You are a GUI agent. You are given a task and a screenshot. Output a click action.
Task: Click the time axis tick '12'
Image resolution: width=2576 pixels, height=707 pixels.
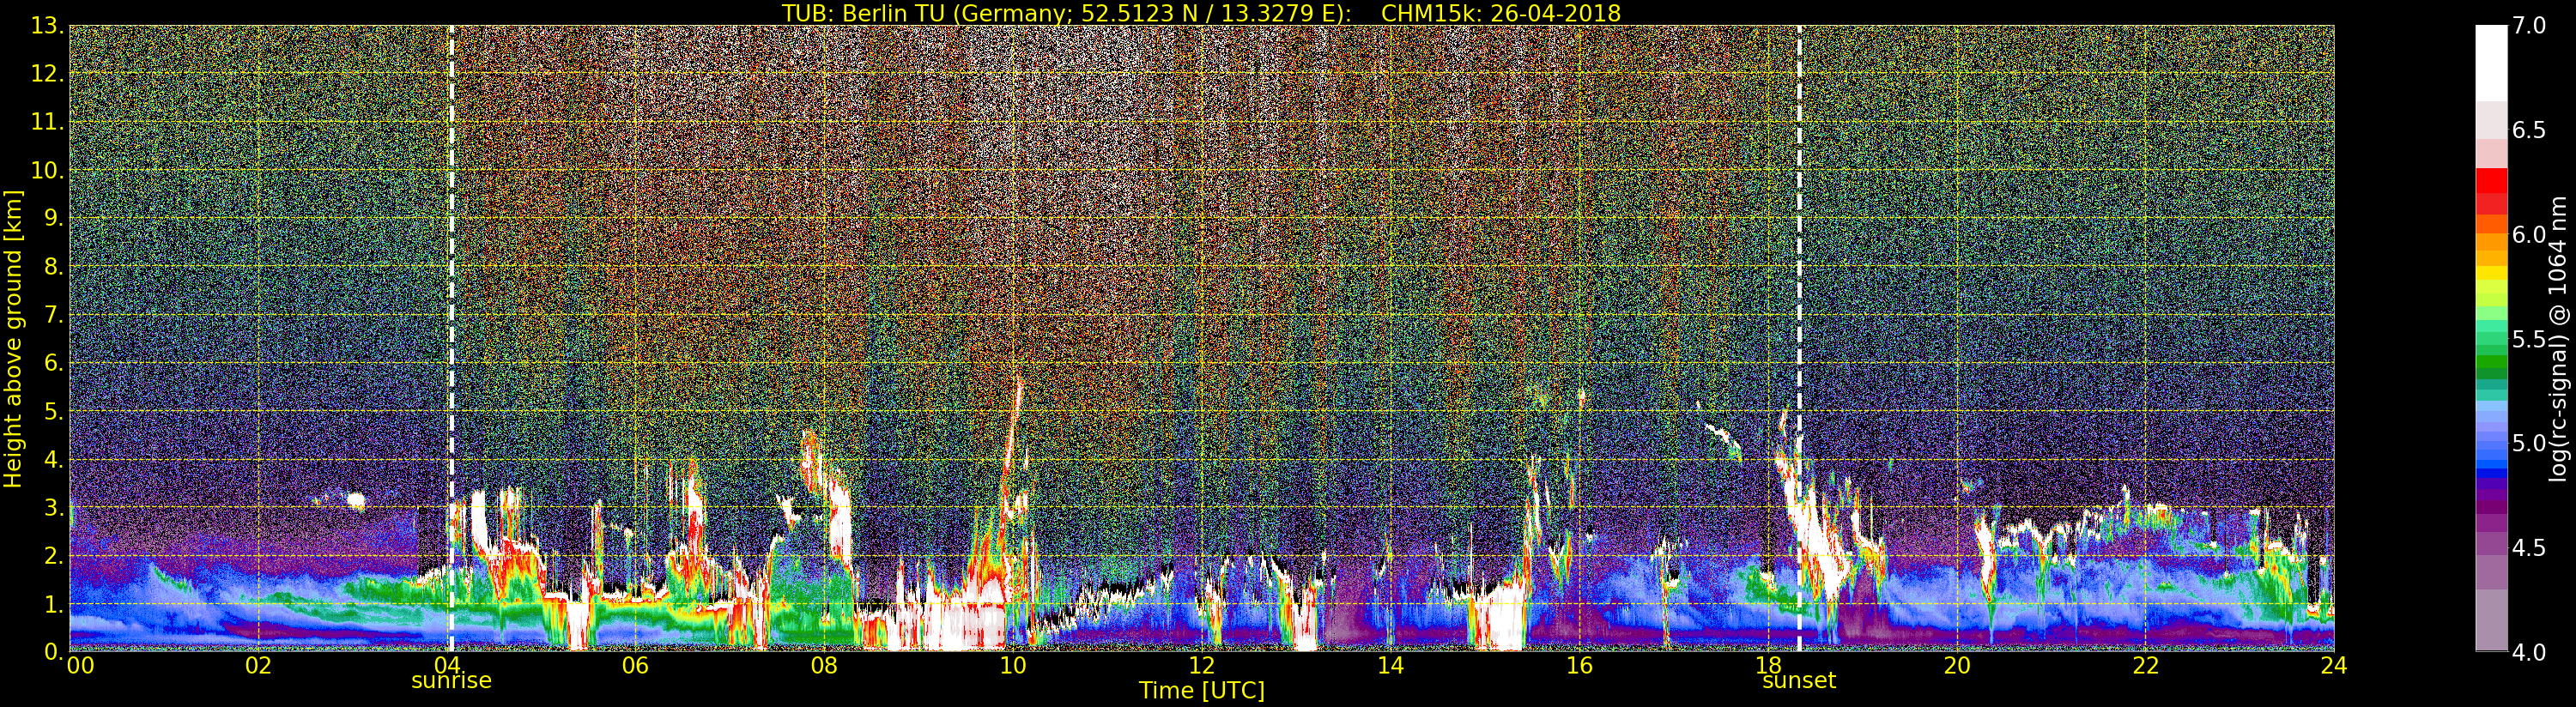pos(1201,666)
